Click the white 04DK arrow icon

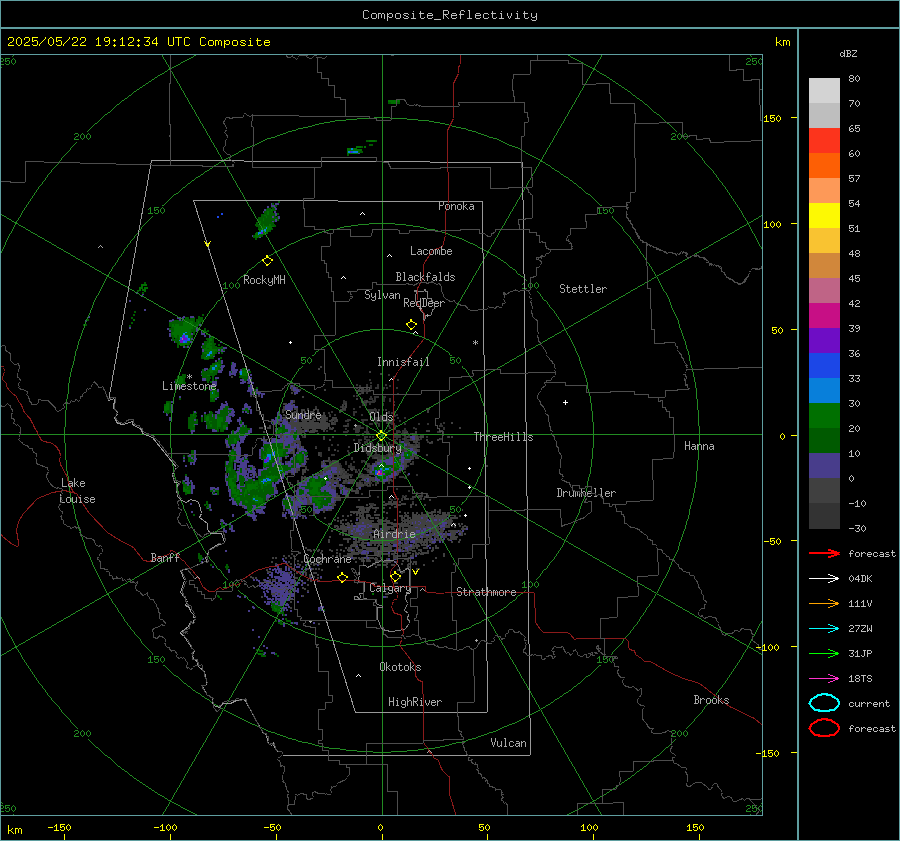[x=824, y=579]
